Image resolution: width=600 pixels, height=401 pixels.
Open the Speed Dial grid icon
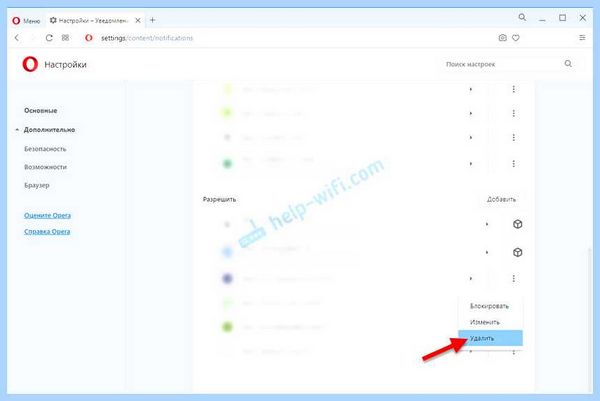(65, 37)
